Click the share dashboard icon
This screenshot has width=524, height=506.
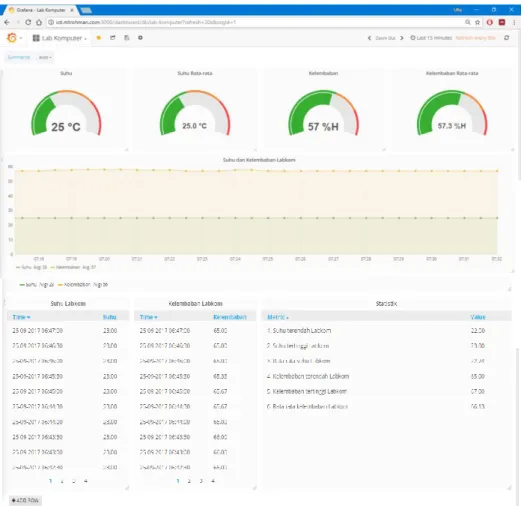pyautogui.click(x=113, y=38)
